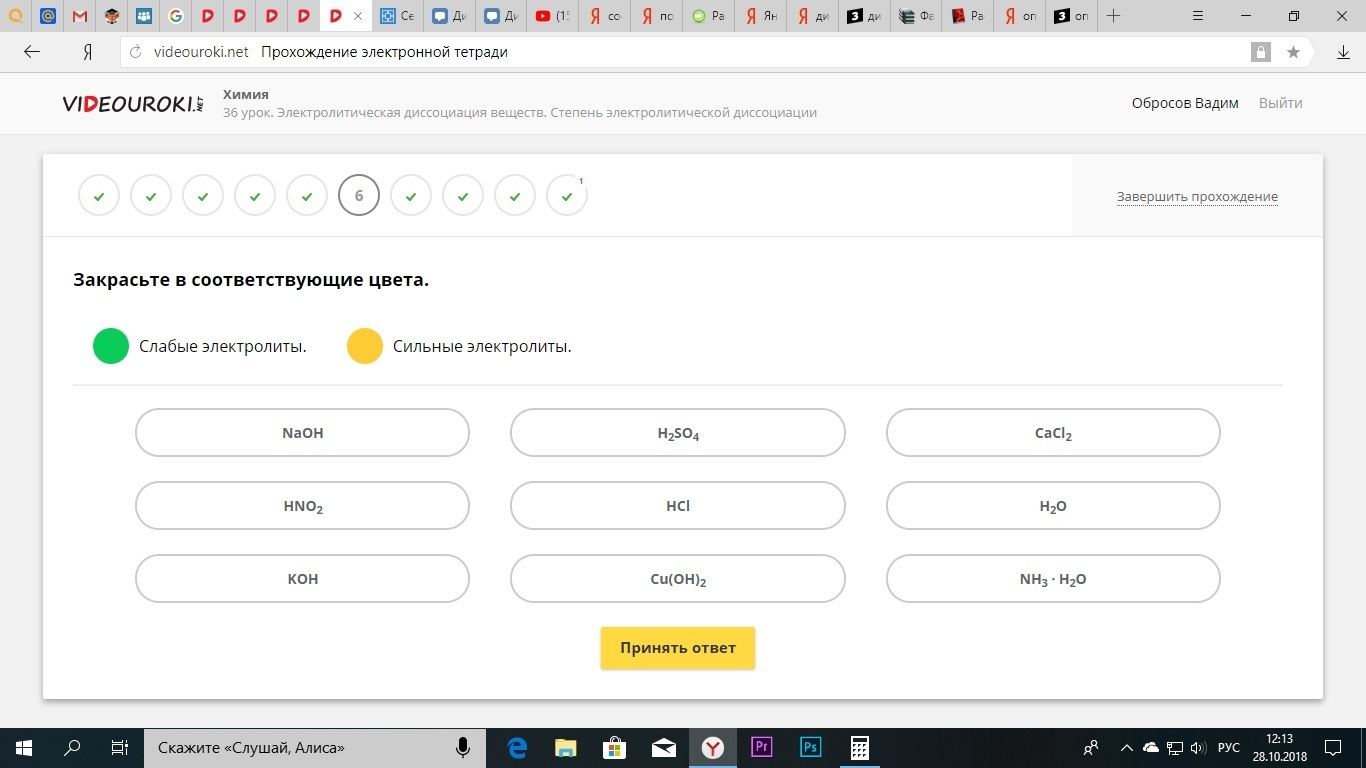Click the Сильные электролиты label
The image size is (1366, 768).
pos(482,347)
